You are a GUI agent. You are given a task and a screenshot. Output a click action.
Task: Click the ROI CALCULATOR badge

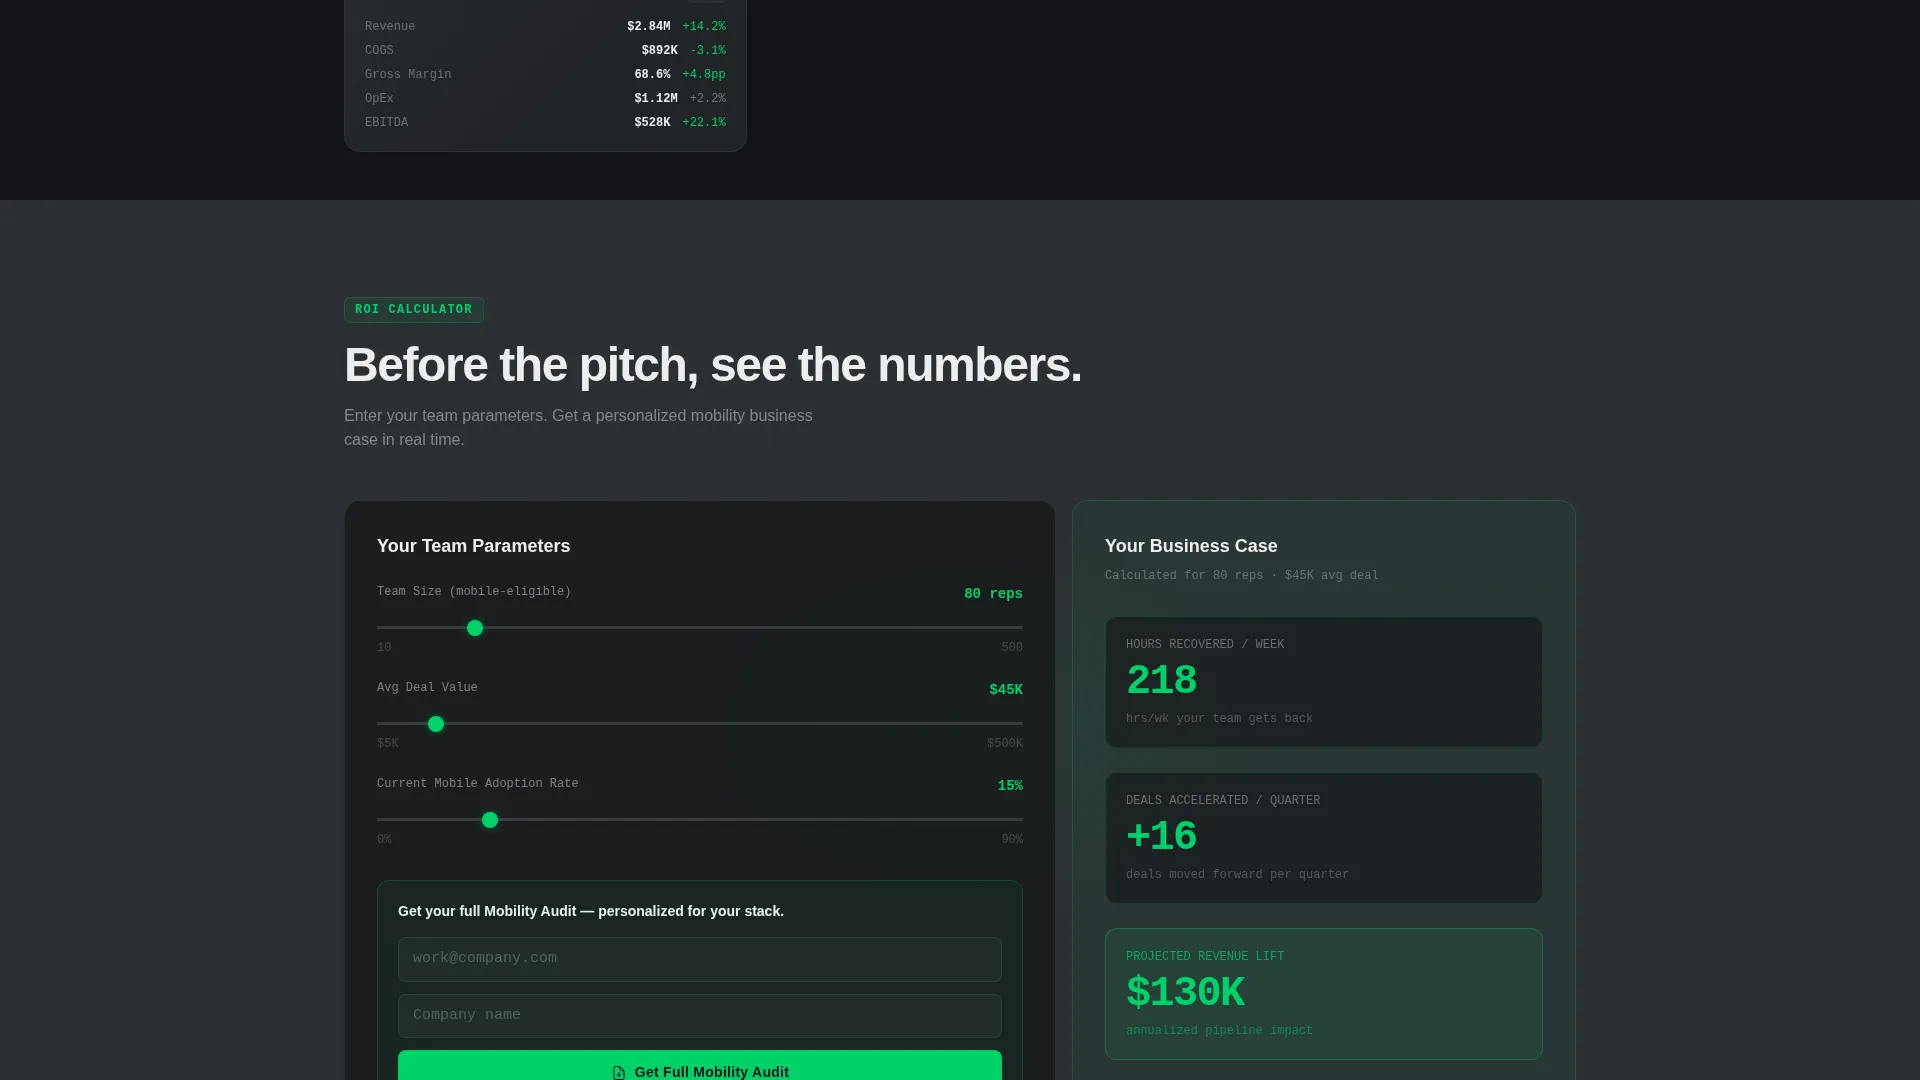point(414,310)
